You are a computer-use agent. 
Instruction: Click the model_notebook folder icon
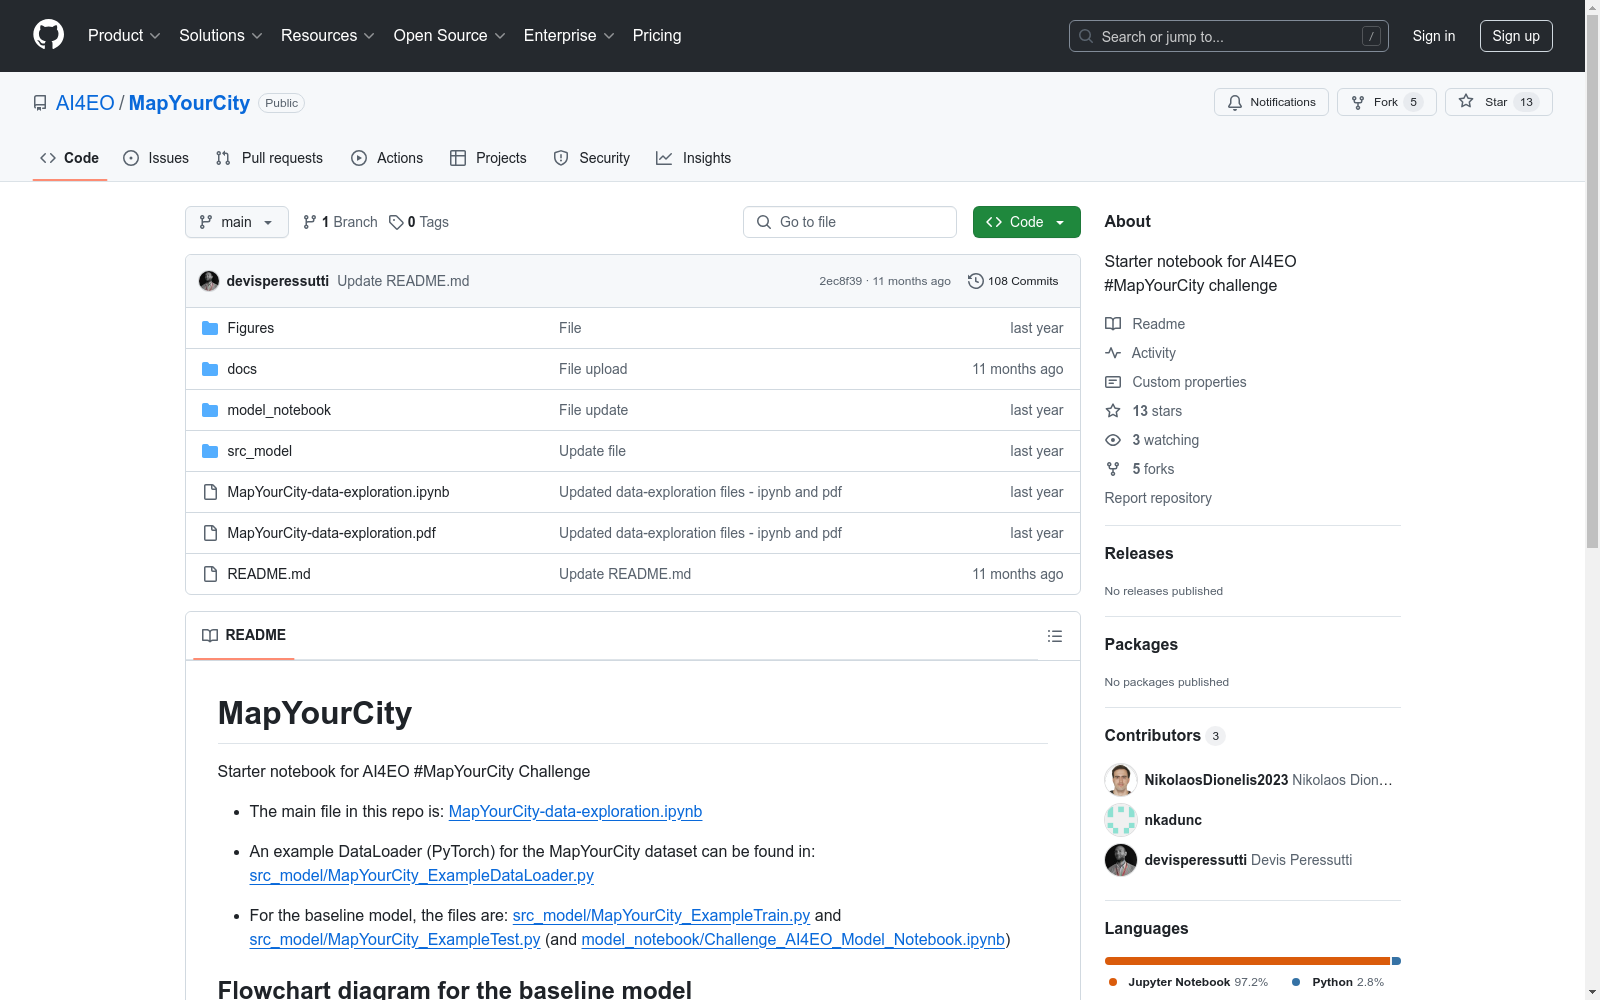(210, 410)
